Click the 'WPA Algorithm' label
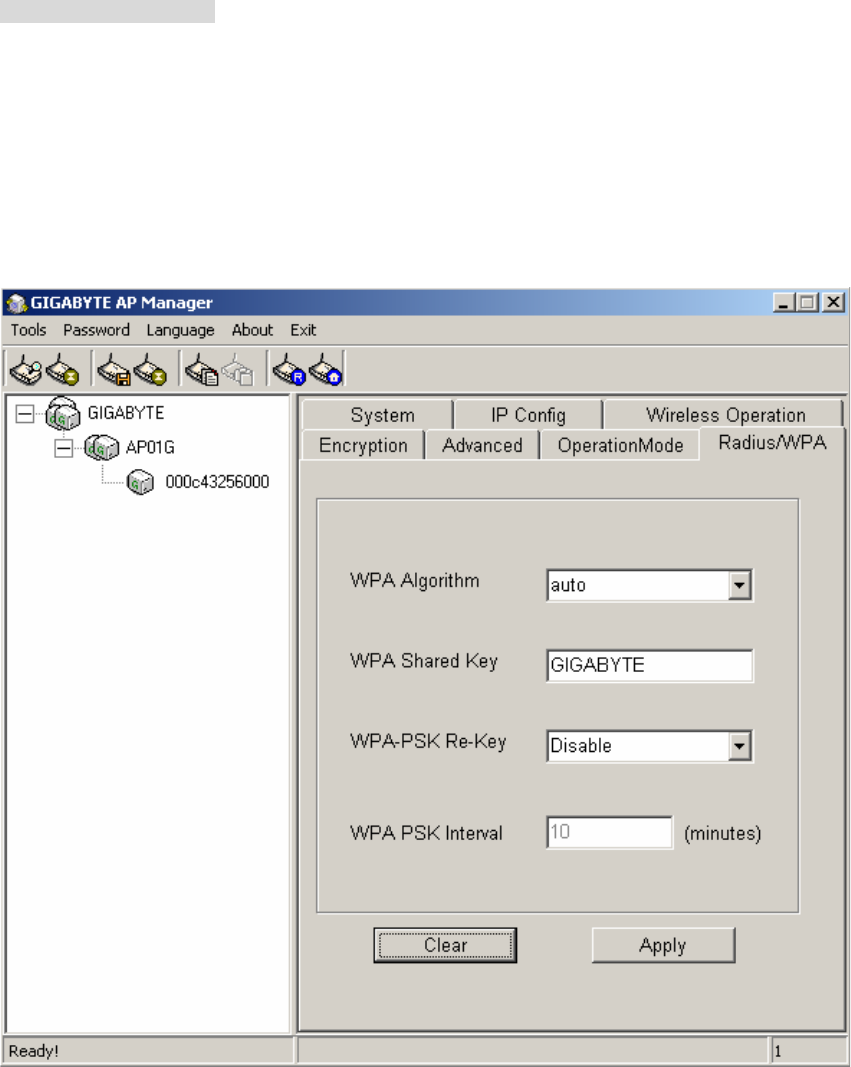The height and width of the screenshot is (1067, 851). point(414,581)
